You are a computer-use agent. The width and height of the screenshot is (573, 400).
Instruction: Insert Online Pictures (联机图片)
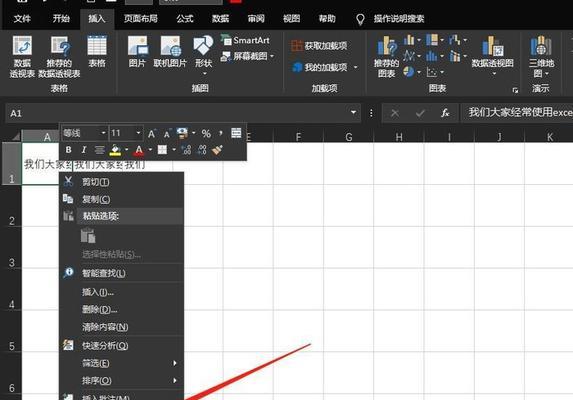(170, 52)
